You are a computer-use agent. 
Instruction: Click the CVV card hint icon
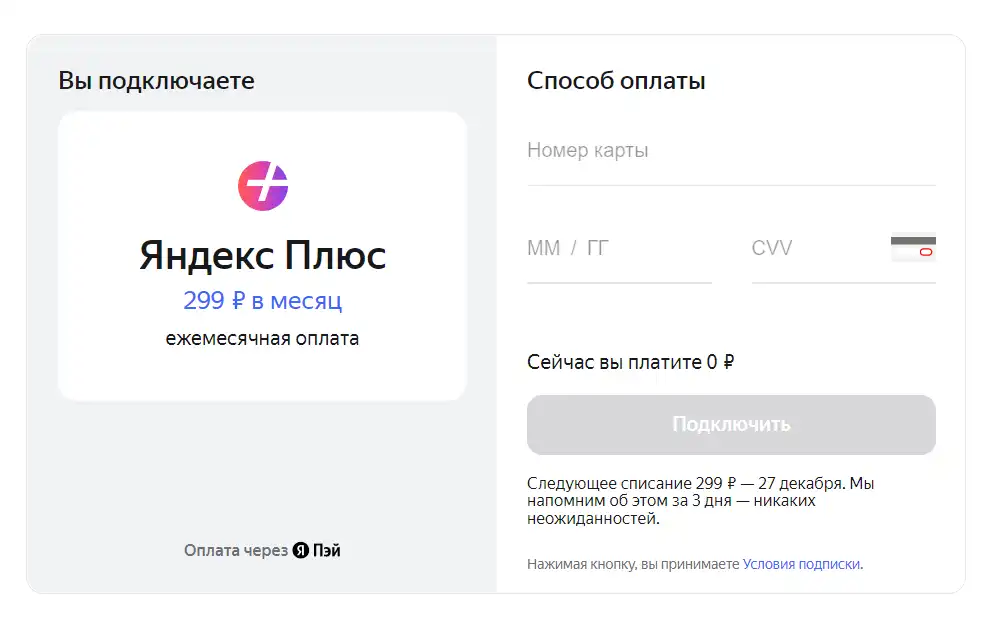click(x=913, y=247)
